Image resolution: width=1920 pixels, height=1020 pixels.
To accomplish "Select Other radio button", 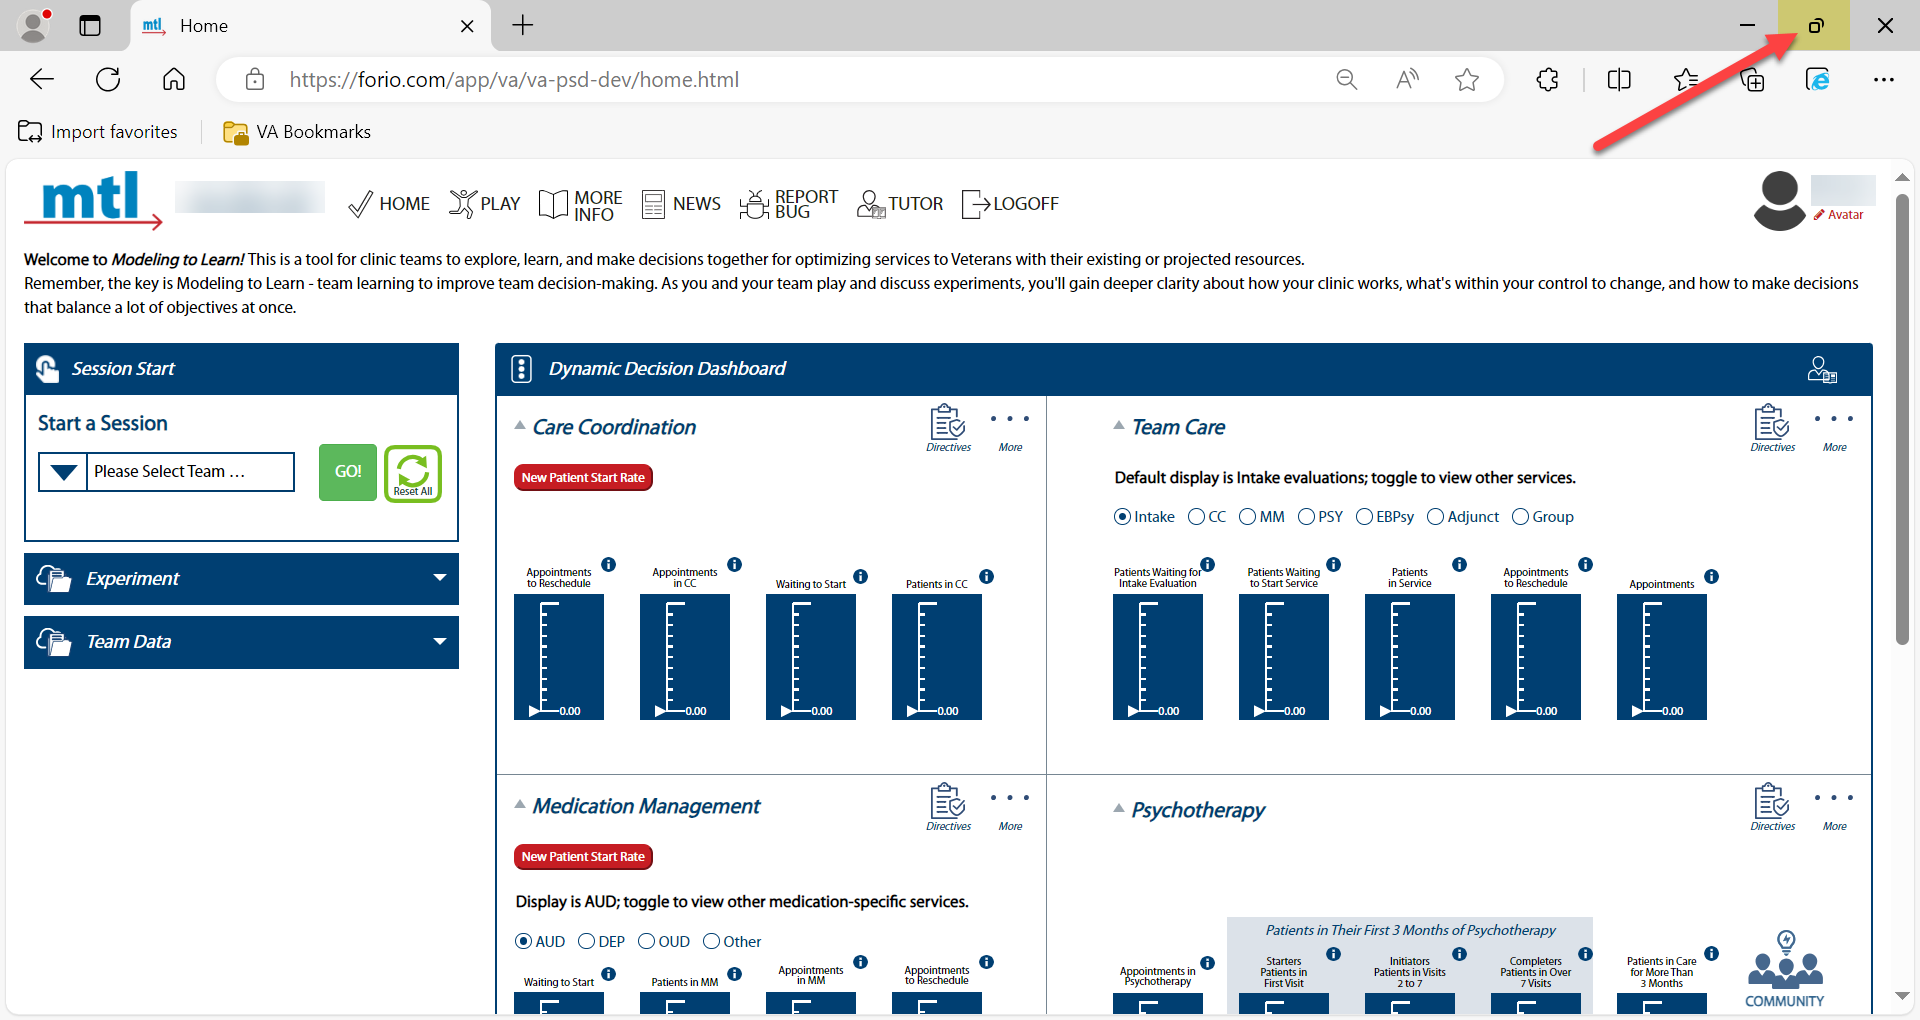I will click(711, 942).
